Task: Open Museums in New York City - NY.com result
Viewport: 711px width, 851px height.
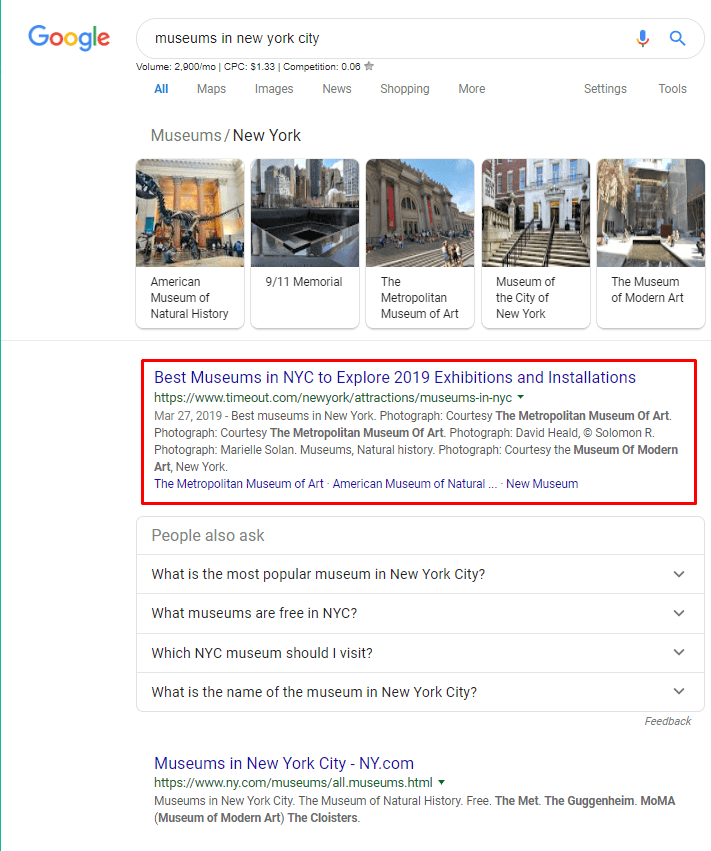Action: click(284, 763)
